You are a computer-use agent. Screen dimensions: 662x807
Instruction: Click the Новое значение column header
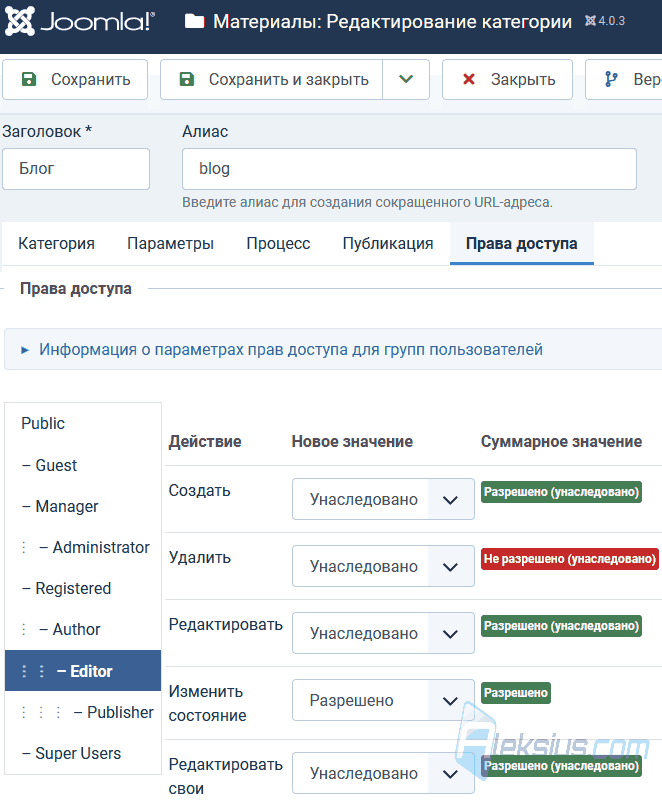click(352, 442)
